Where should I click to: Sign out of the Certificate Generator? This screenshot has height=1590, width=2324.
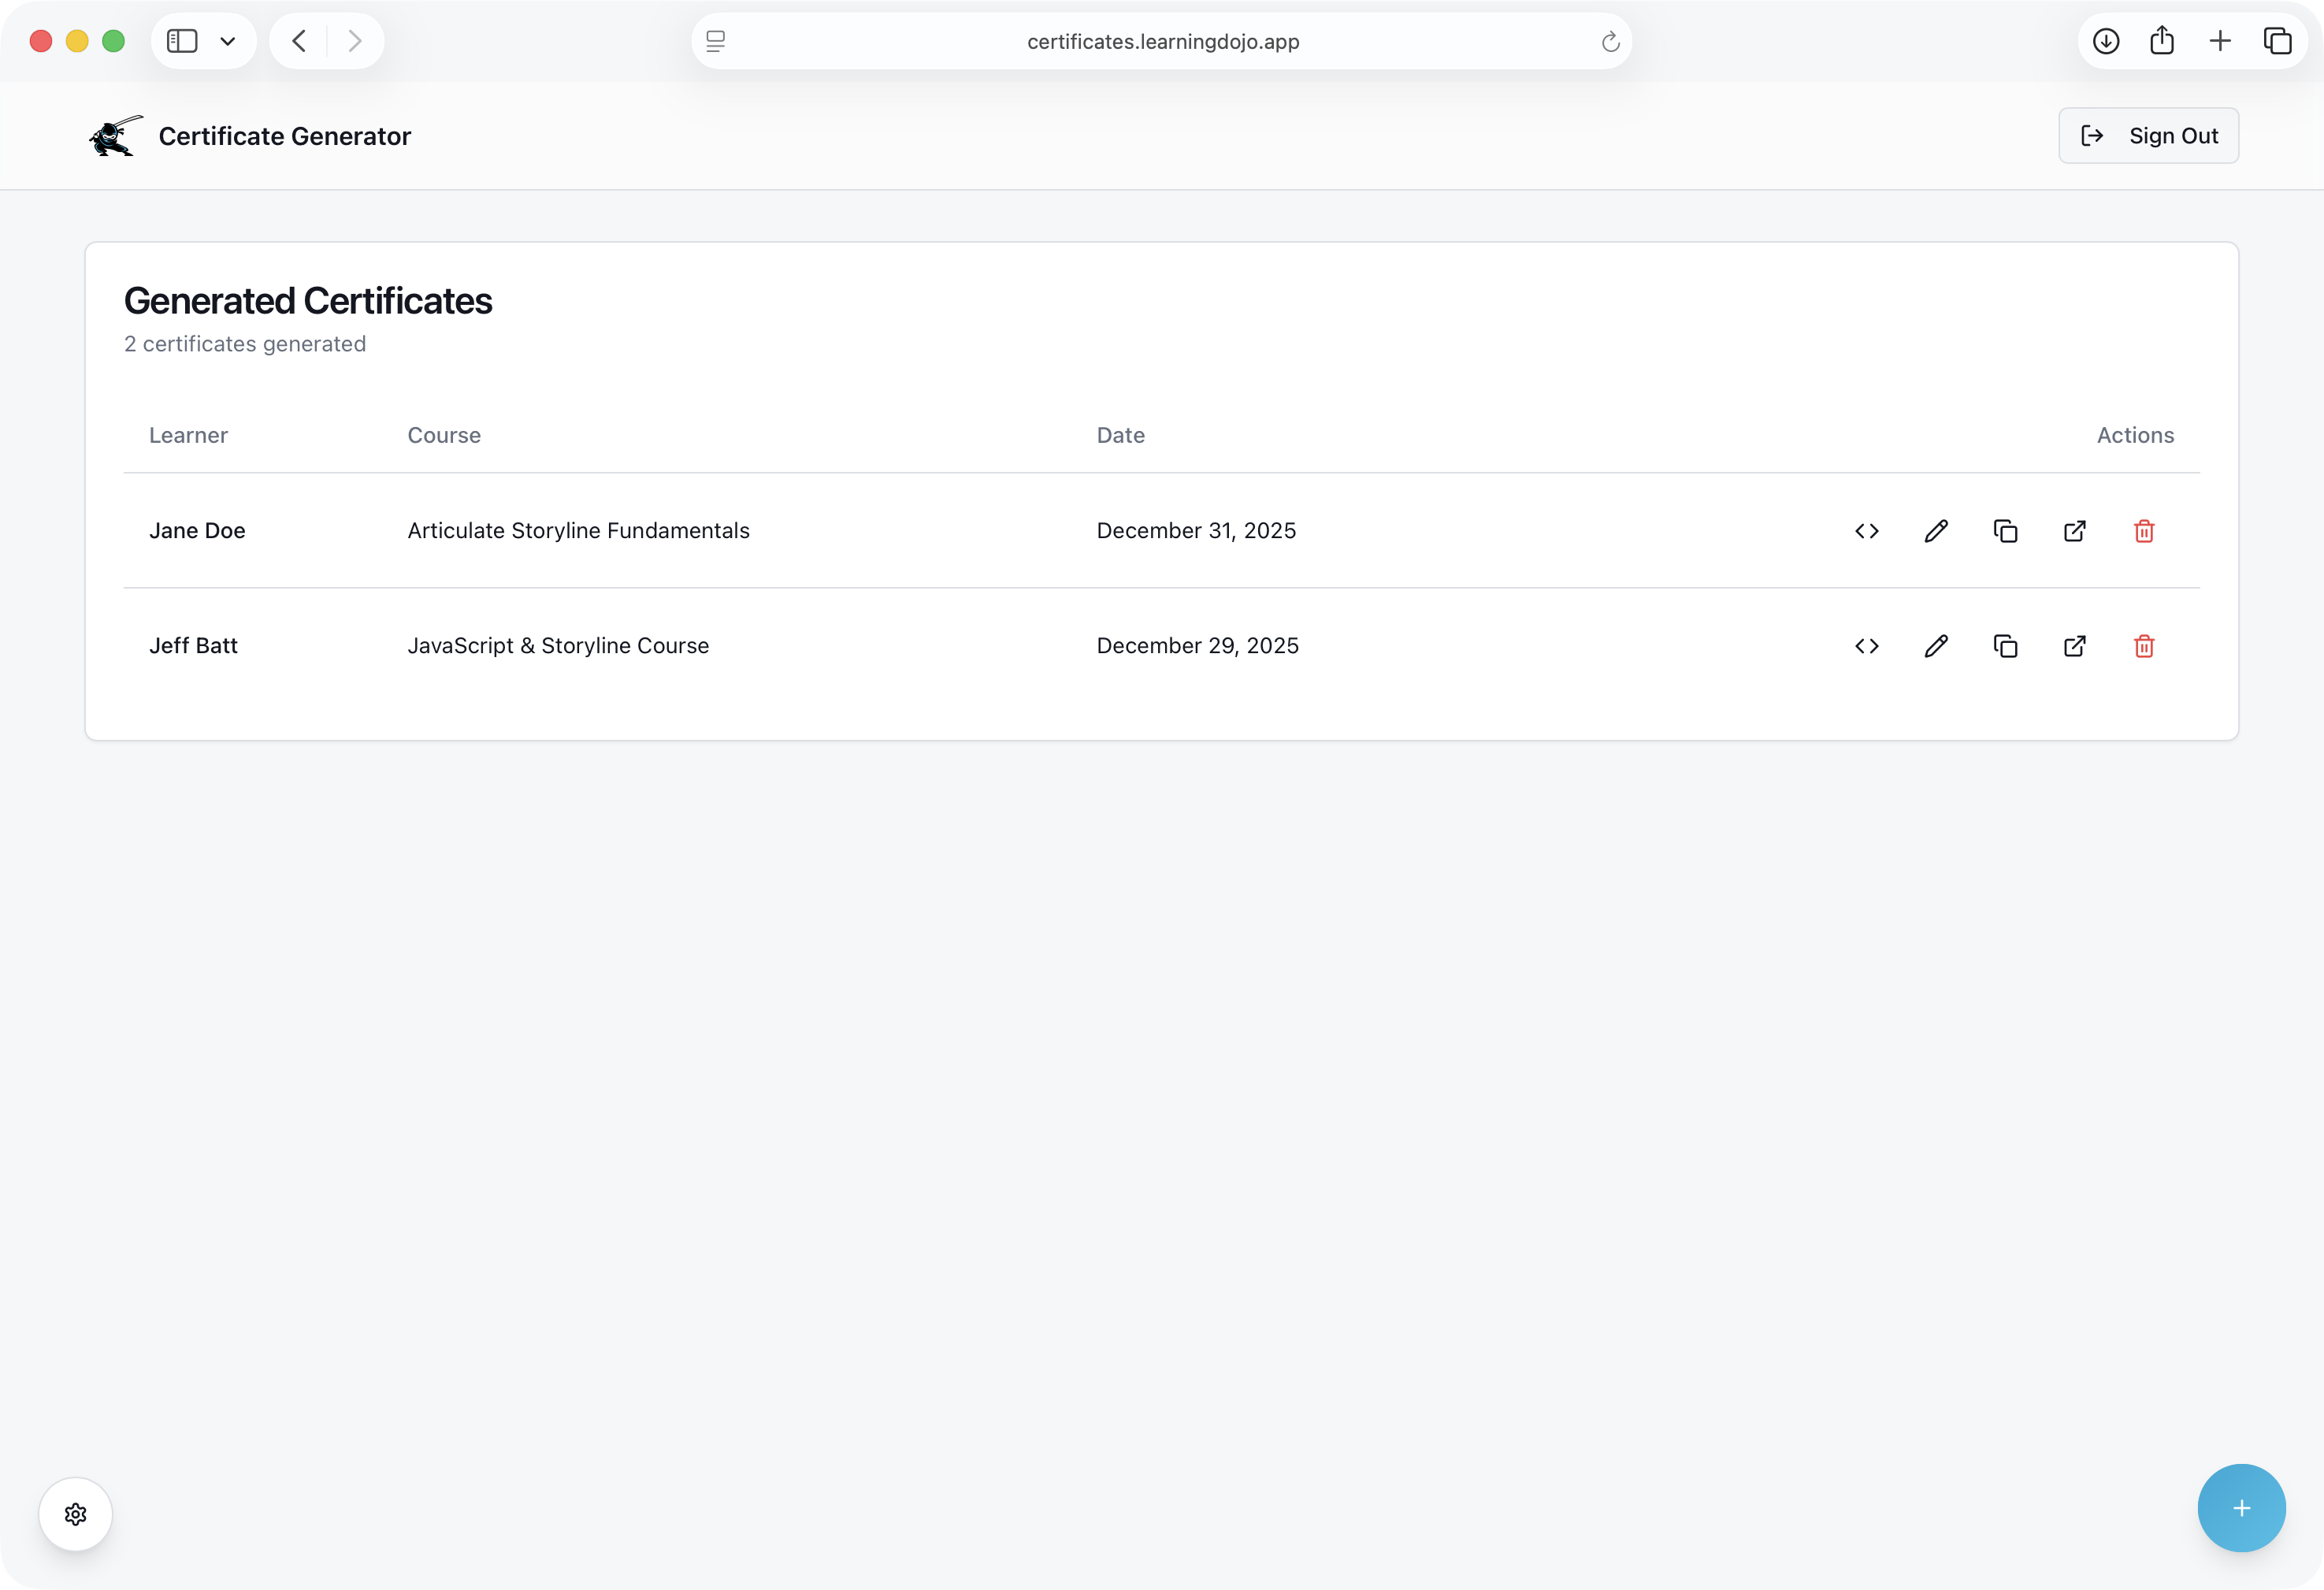(x=2148, y=135)
